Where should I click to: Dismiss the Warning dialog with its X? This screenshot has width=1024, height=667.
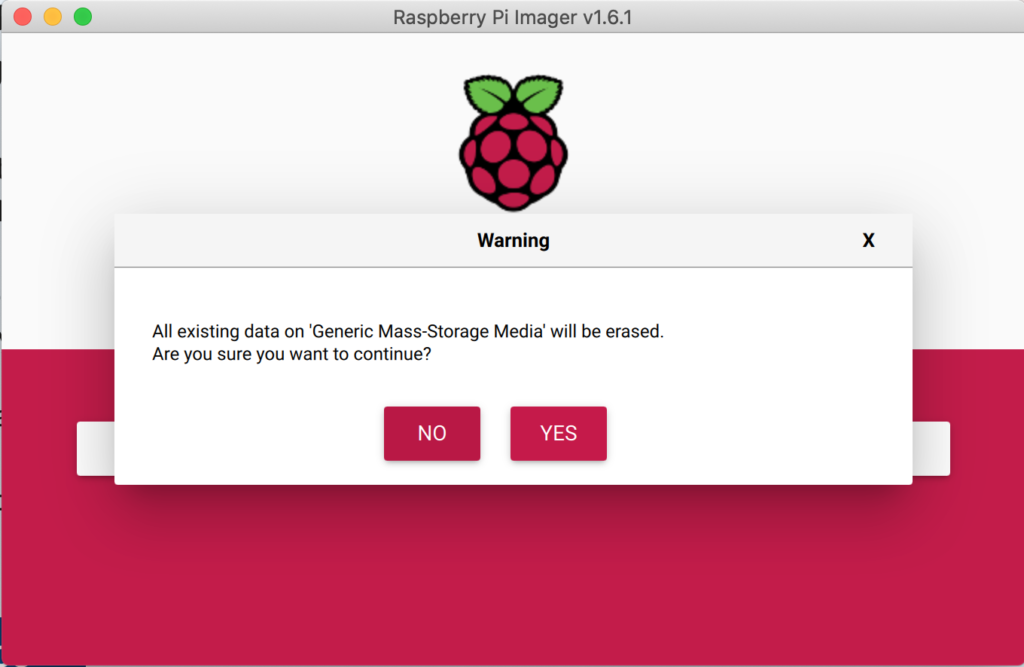pyautogui.click(x=868, y=240)
